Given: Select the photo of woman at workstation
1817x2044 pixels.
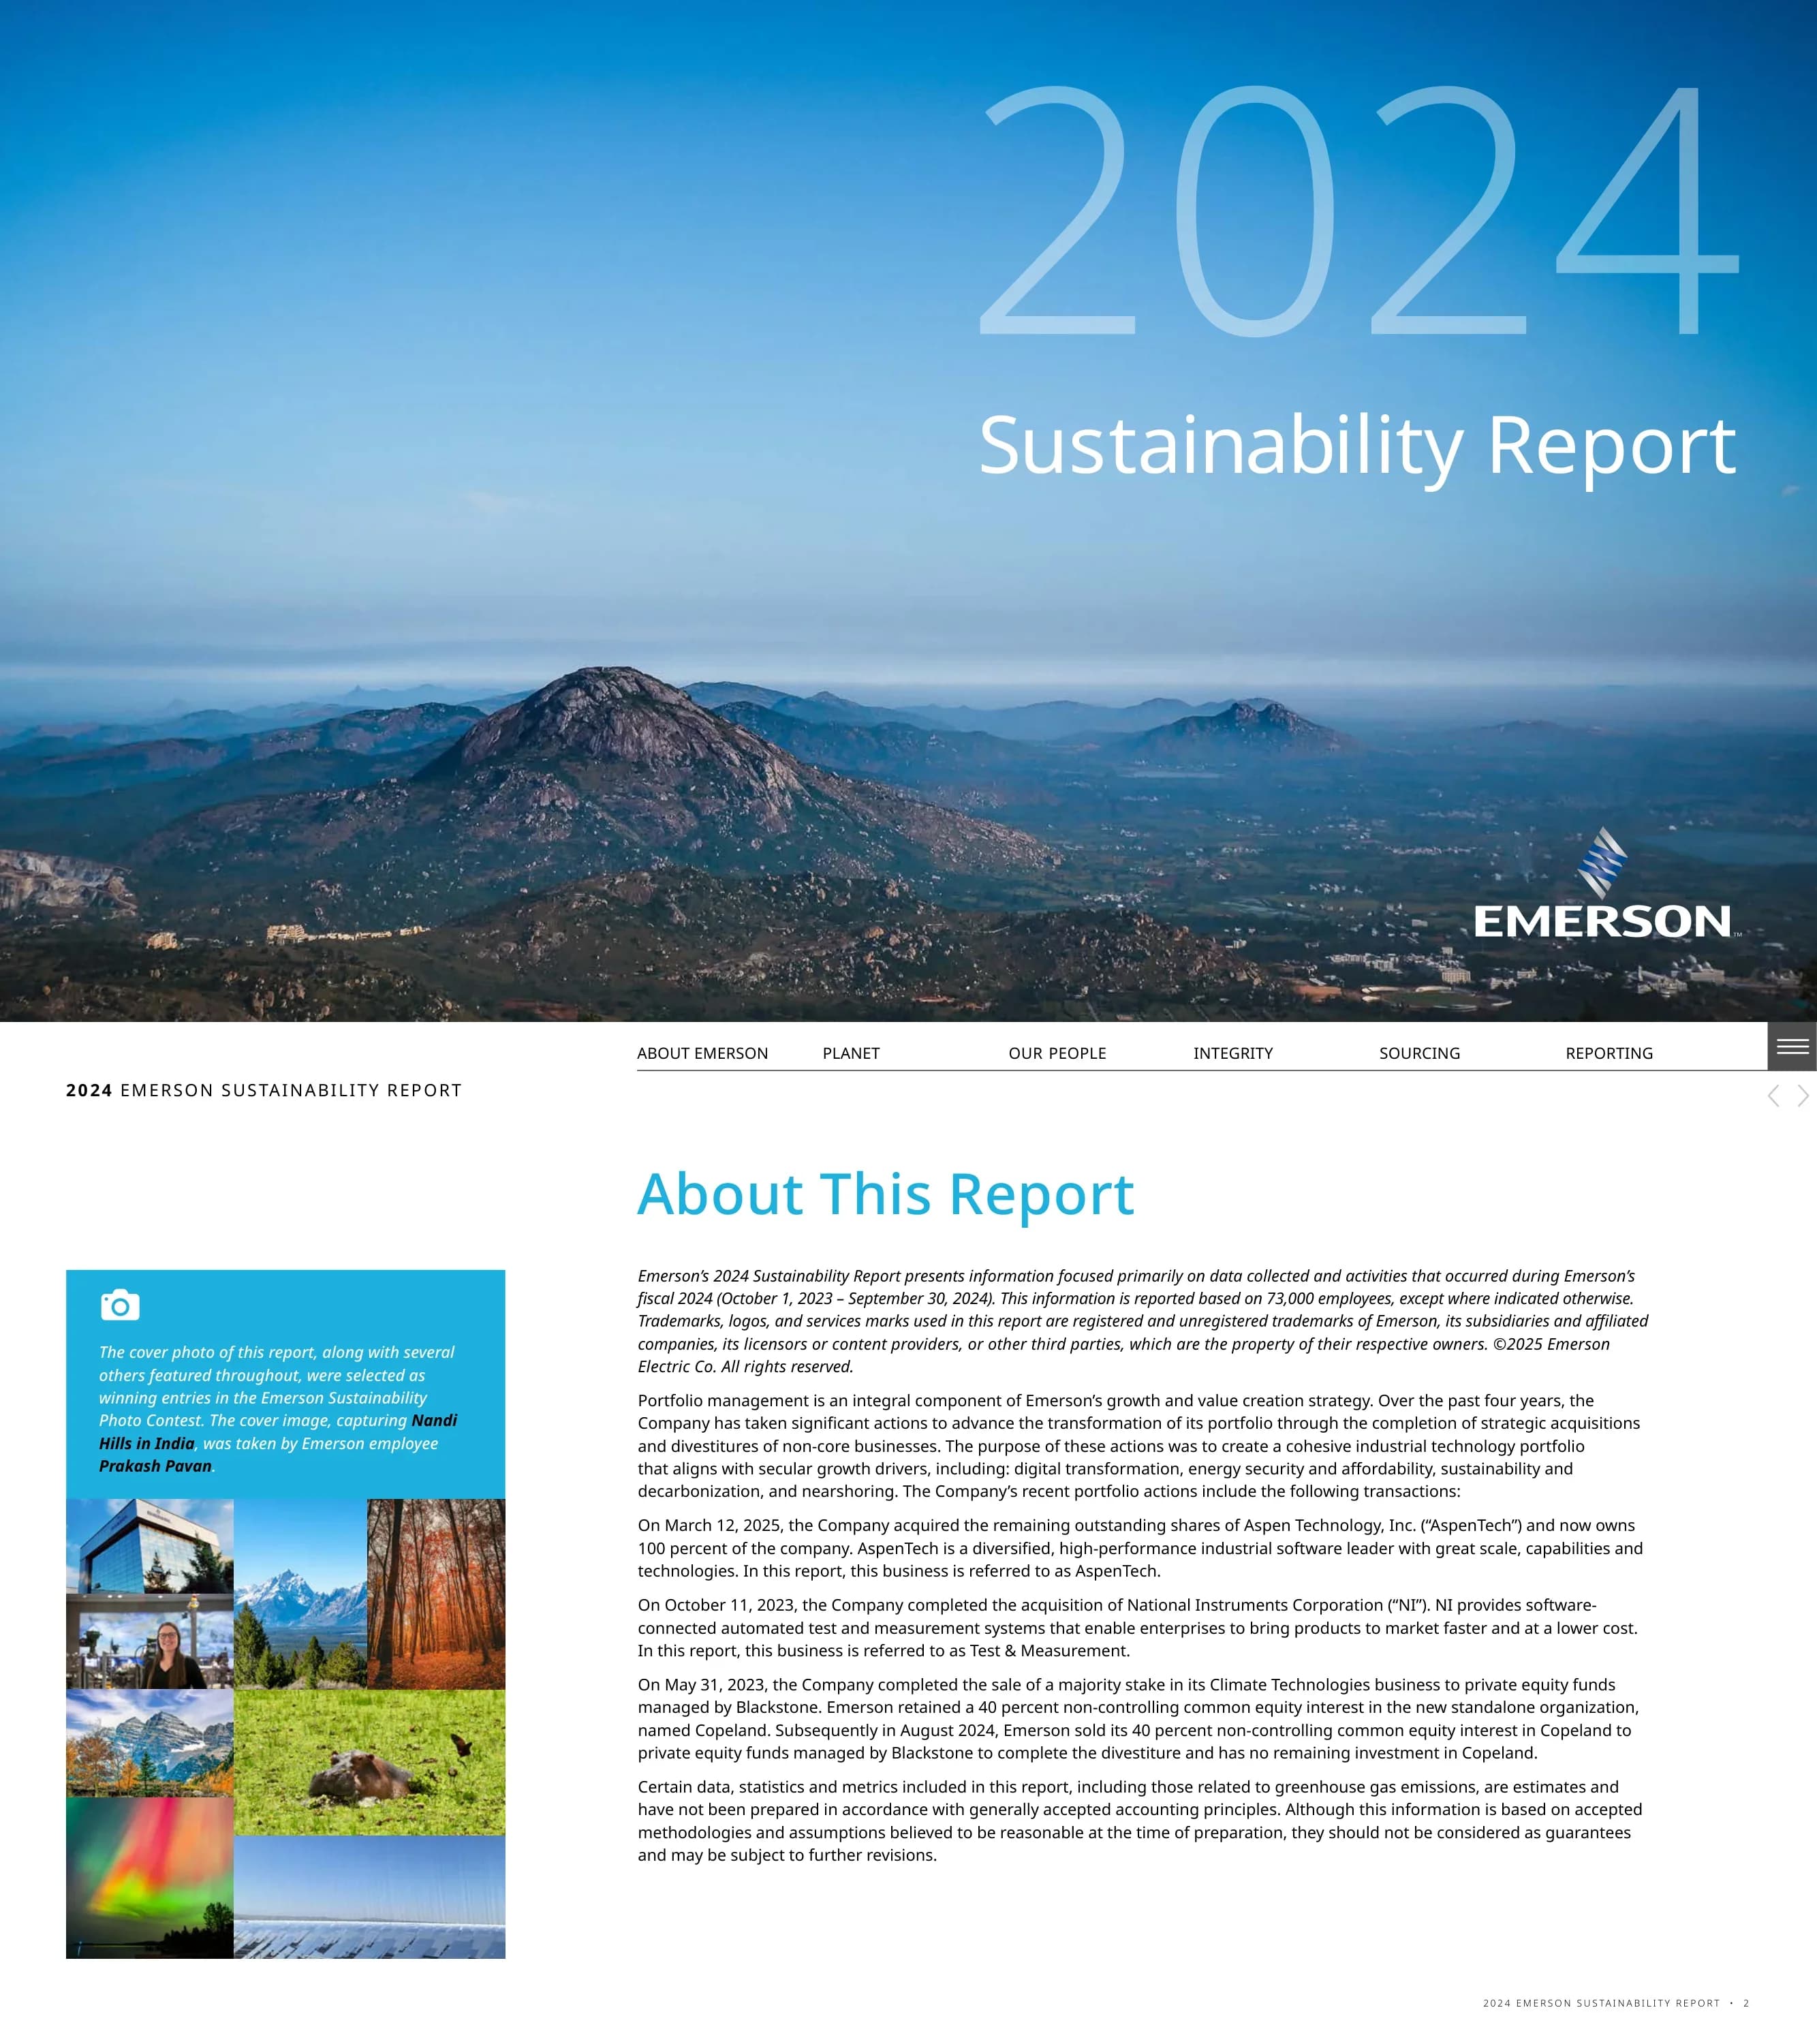Looking at the screenshot, I should [150, 1642].
